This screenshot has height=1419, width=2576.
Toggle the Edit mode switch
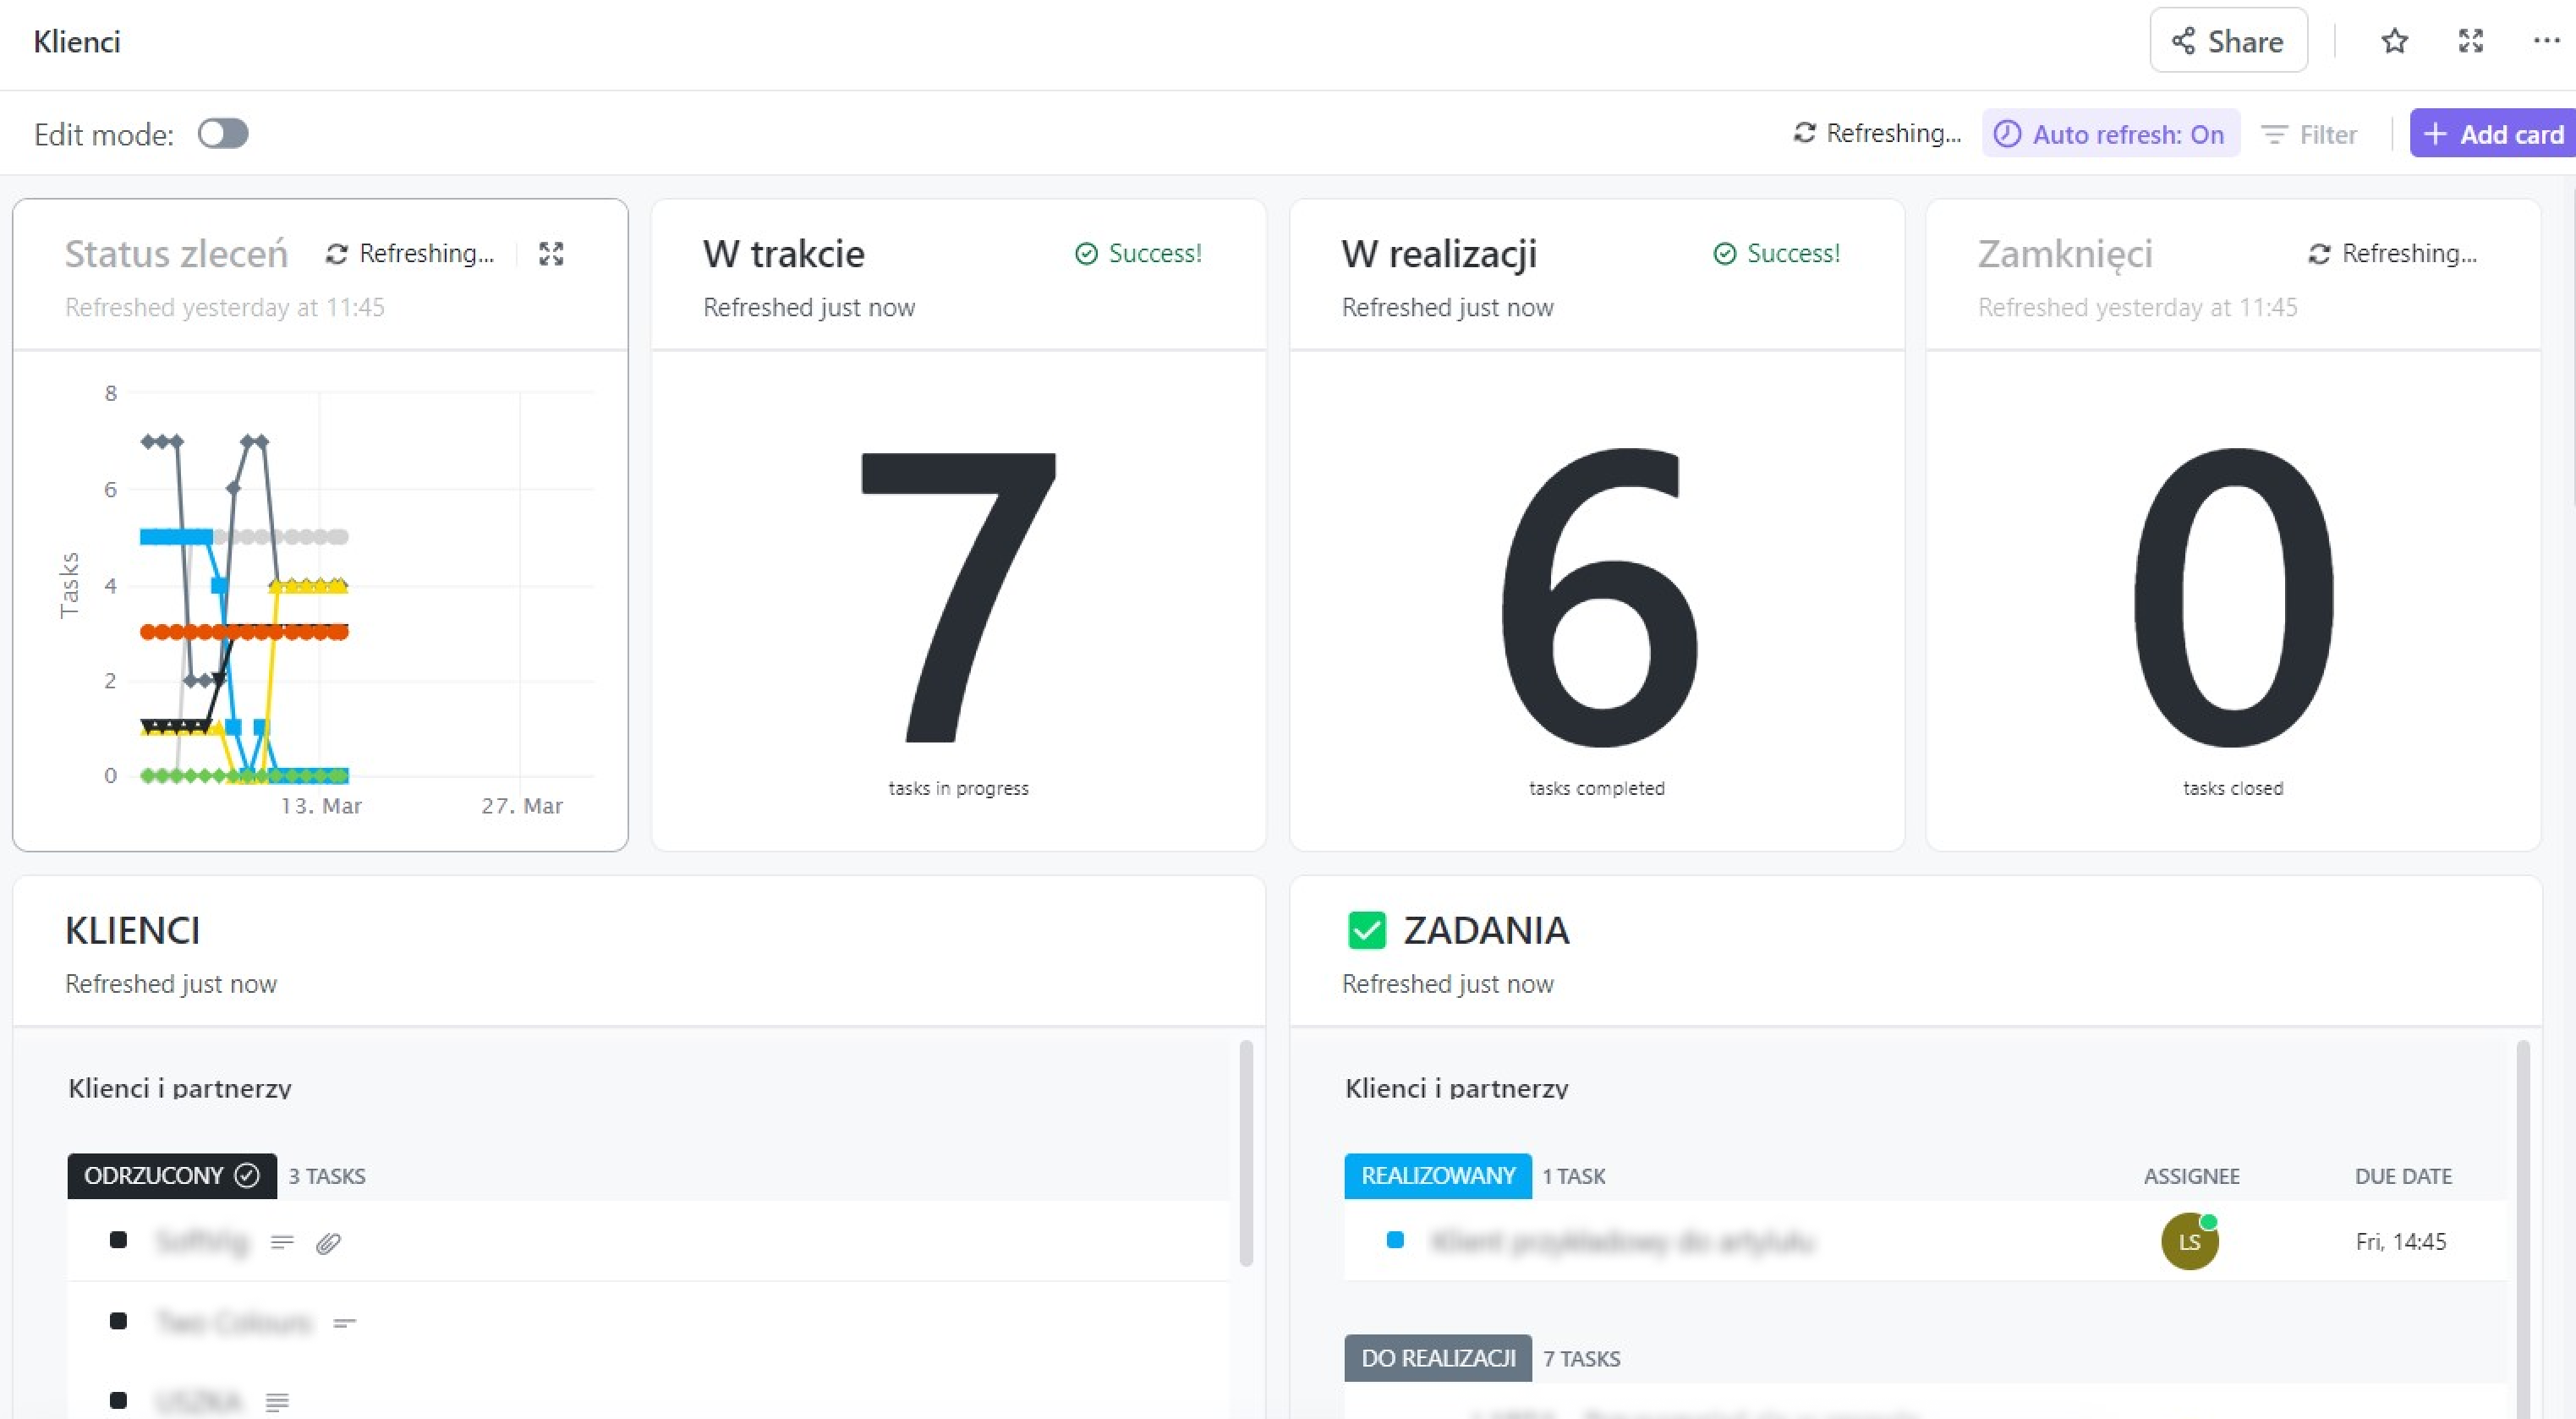[x=222, y=134]
